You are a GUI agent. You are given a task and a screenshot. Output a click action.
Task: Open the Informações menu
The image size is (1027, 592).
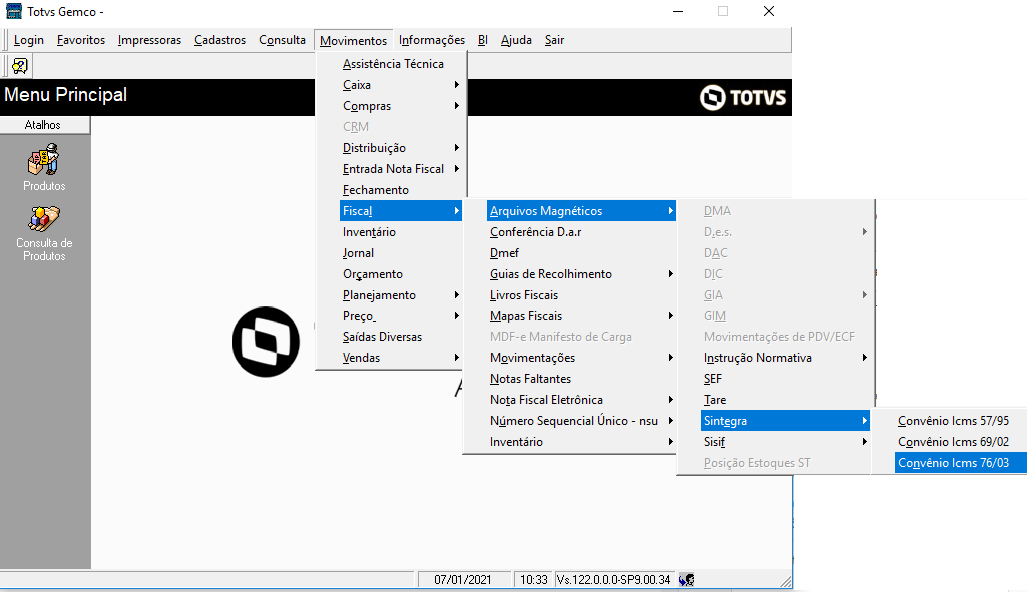(432, 40)
